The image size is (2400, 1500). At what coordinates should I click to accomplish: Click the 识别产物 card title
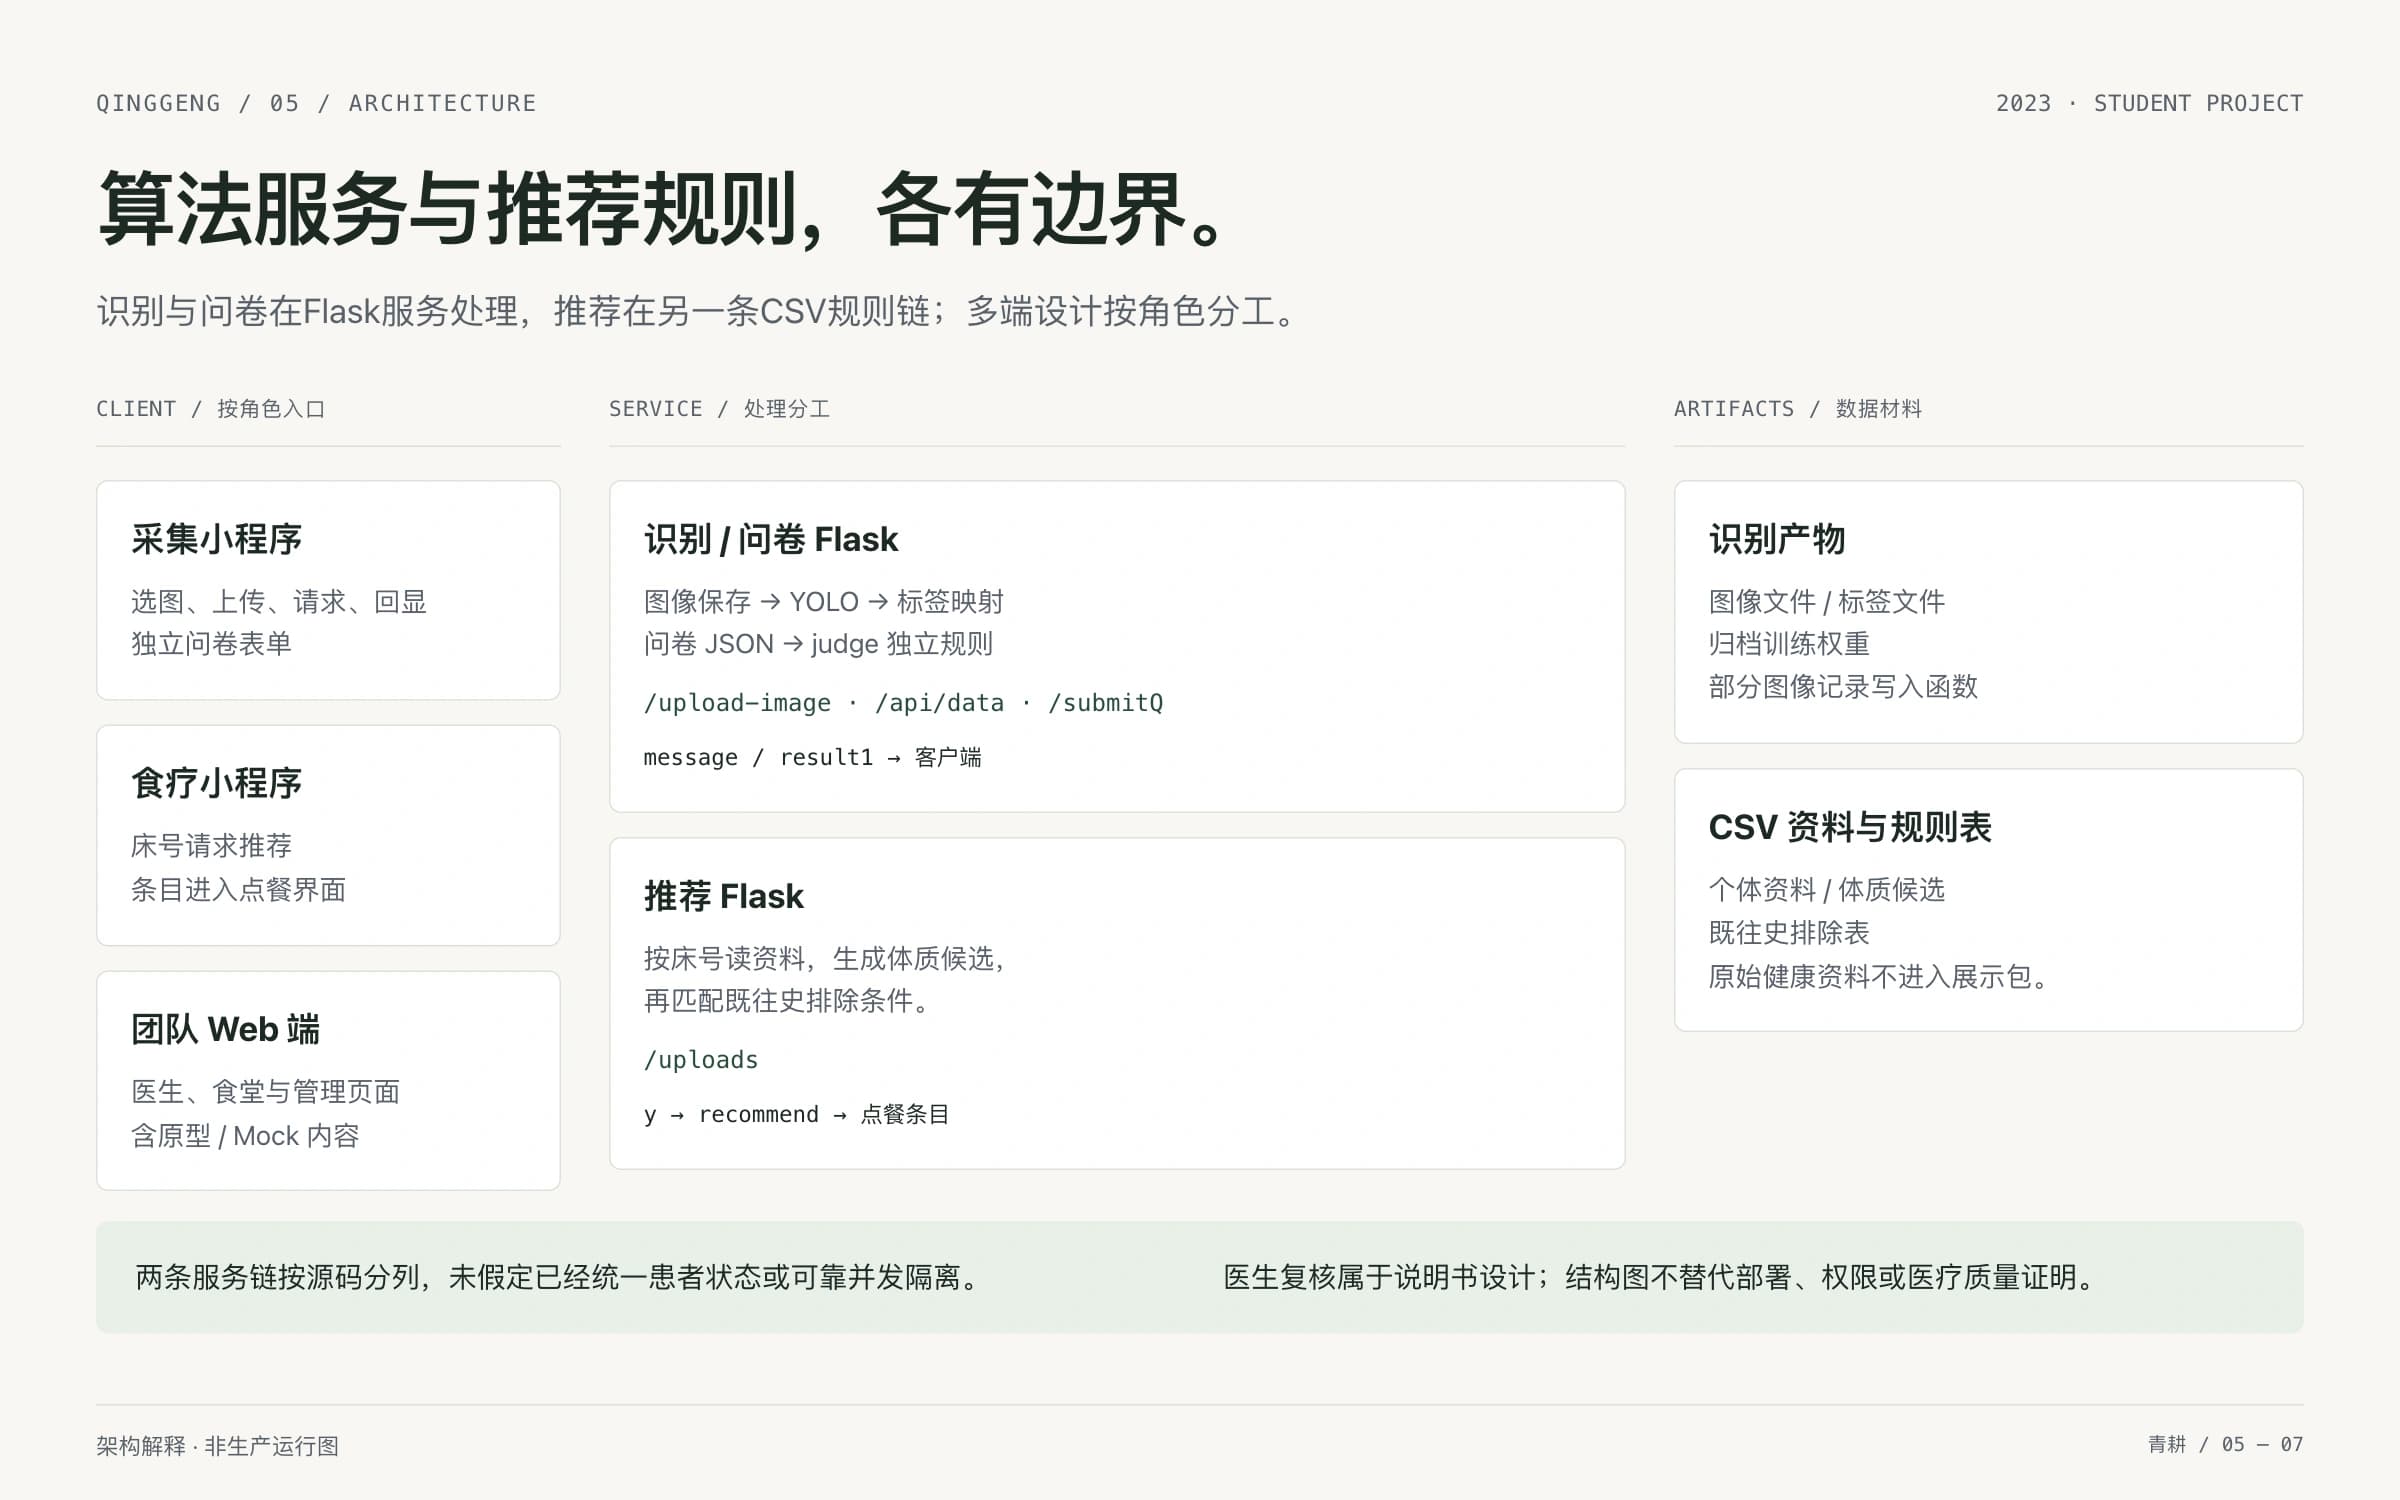tap(1776, 539)
